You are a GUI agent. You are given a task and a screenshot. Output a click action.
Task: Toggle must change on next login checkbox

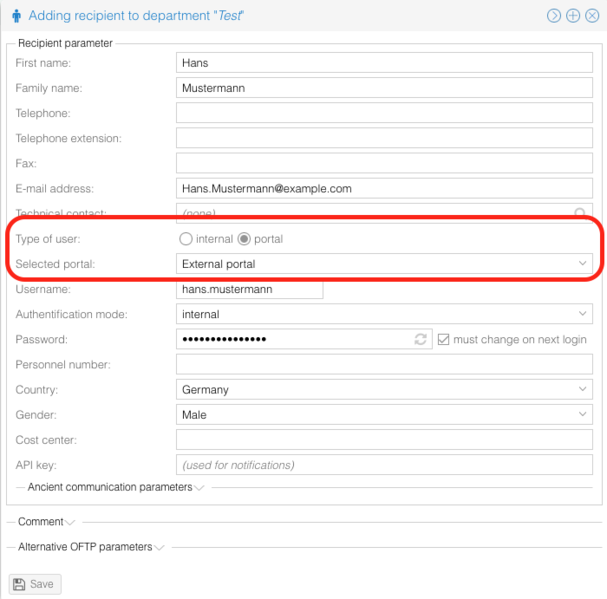(x=444, y=340)
